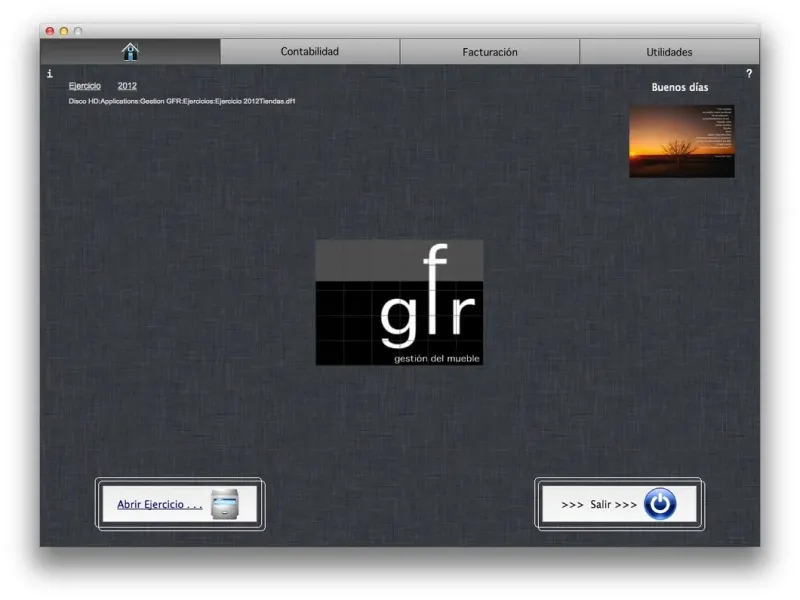Image resolution: width=800 pixels, height=600 pixels.
Task: Close the window with the red button
Action: coord(49,31)
